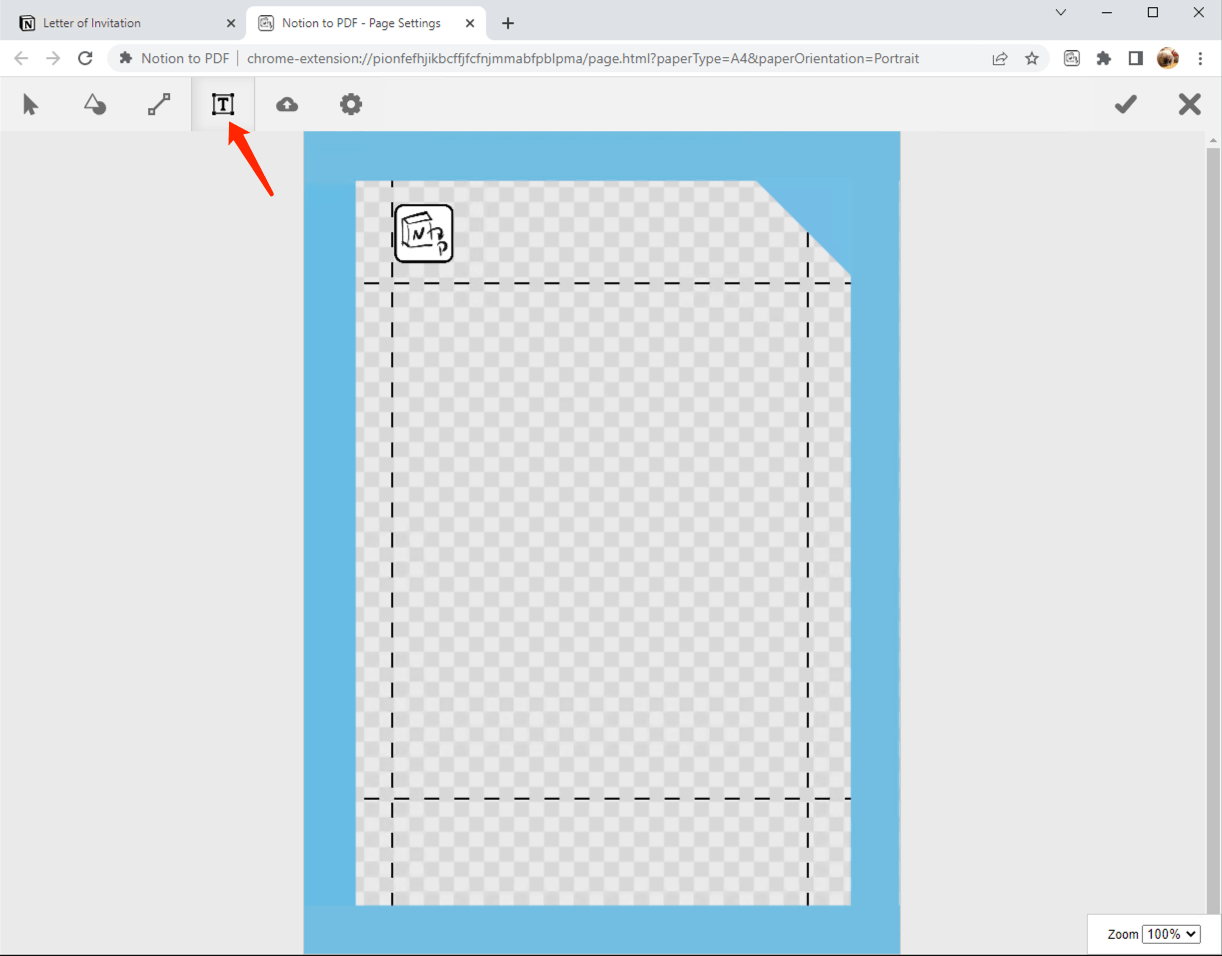The width and height of the screenshot is (1222, 956).
Task: Pick the line connector tool
Action: click(158, 104)
